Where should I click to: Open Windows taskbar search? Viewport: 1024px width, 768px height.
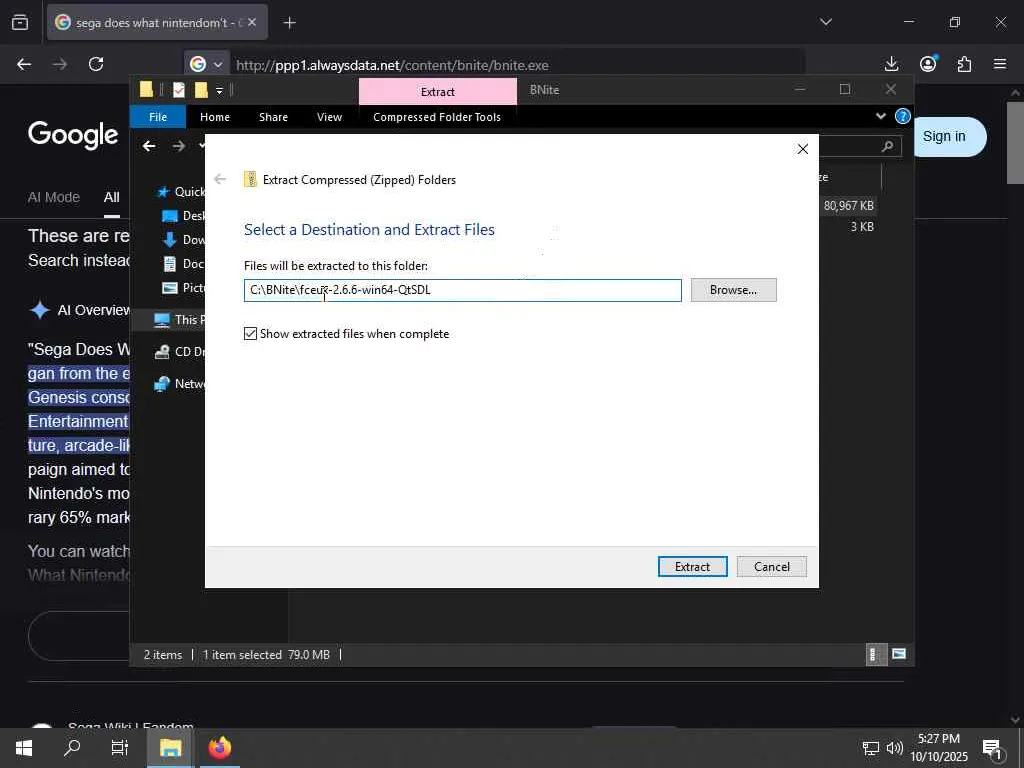(72, 748)
